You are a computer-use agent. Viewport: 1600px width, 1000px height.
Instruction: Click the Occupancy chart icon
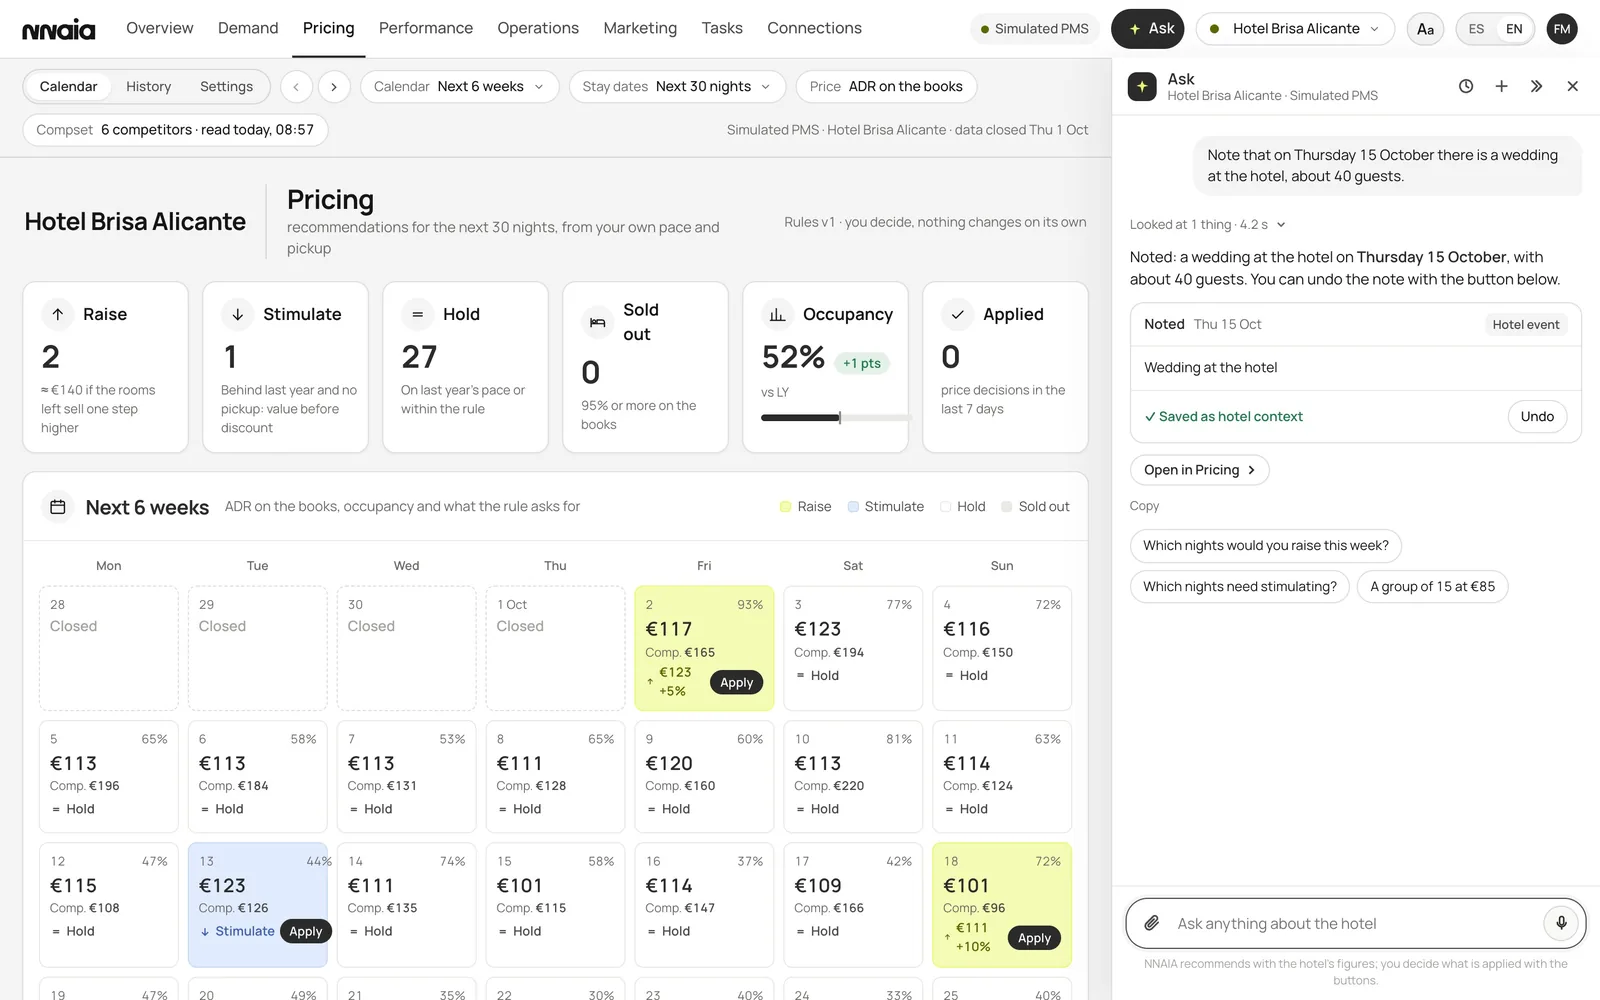click(x=777, y=314)
